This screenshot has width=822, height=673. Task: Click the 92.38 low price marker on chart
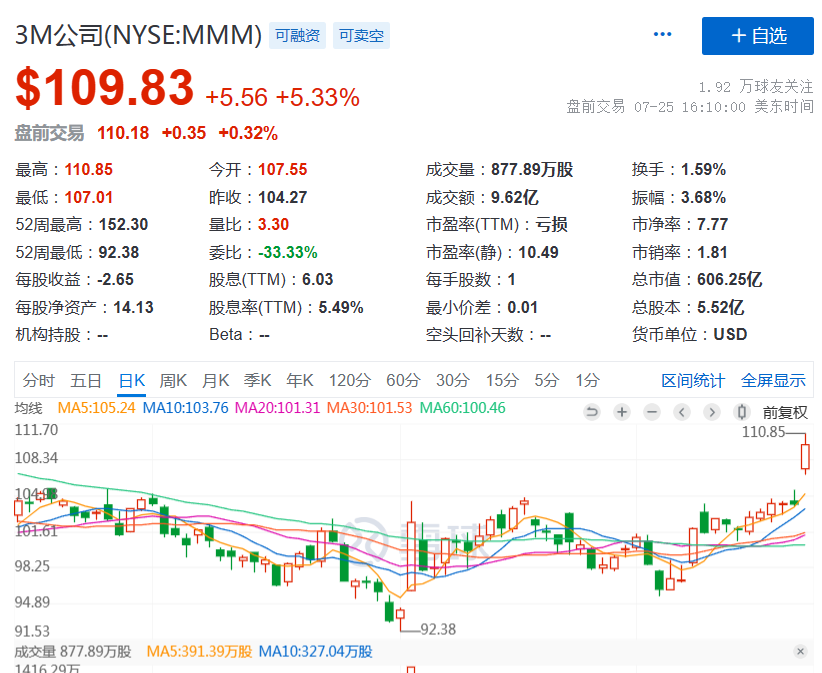click(x=438, y=629)
